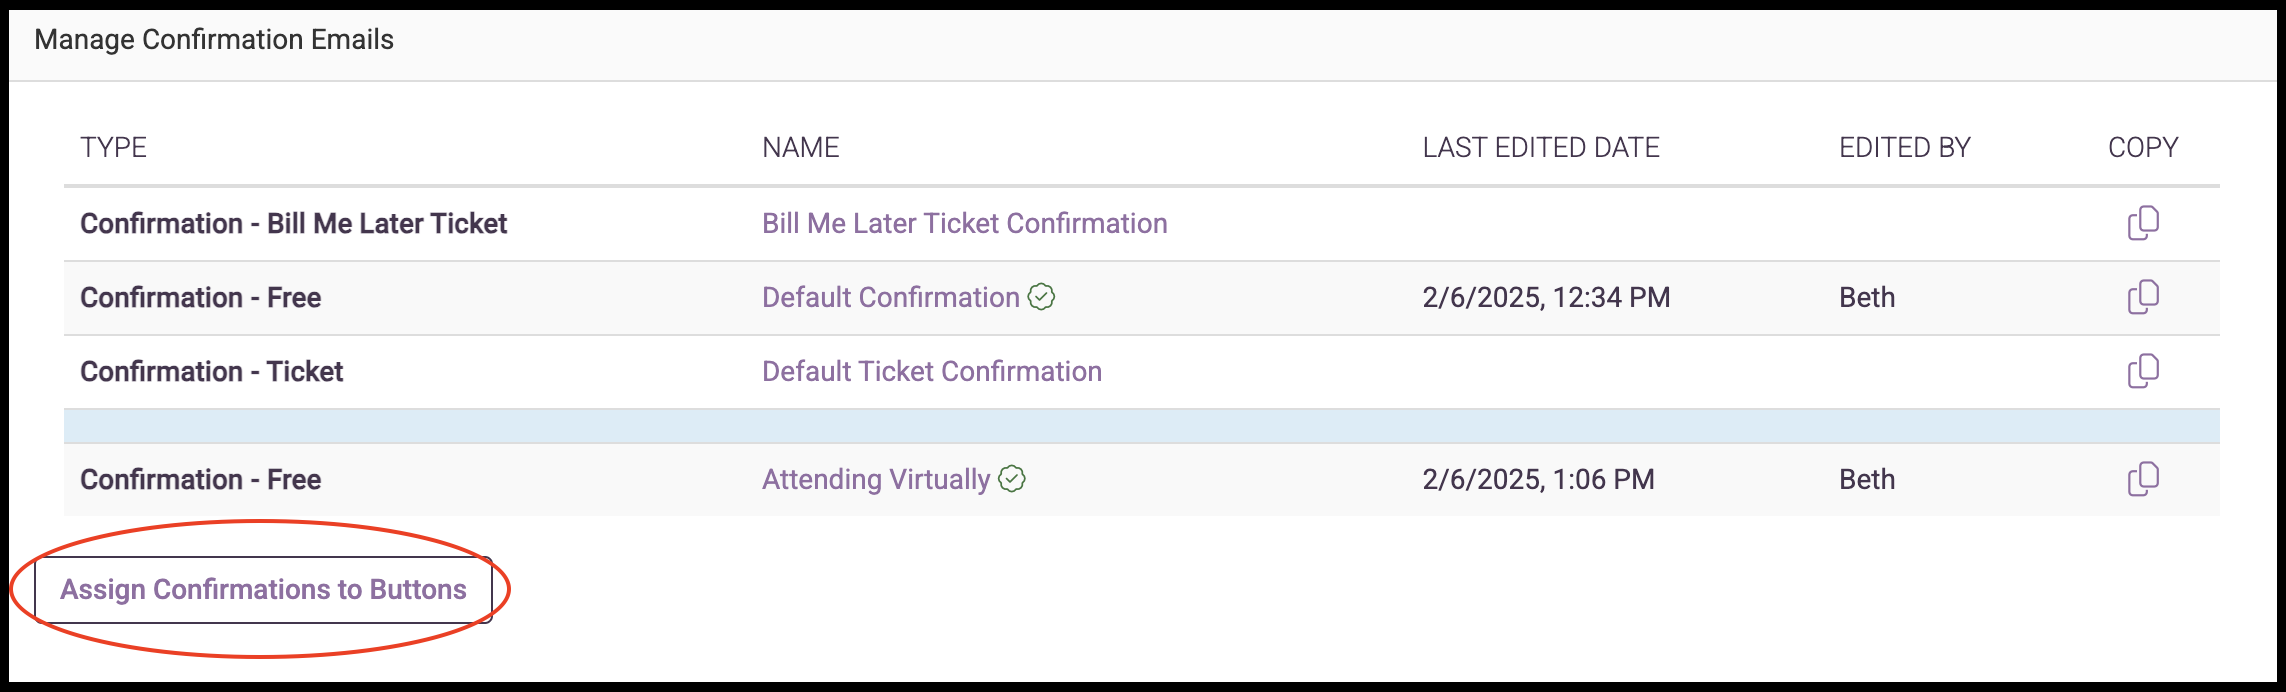Copy the Attending Virtually confirmation email
Screen dimensions: 2286x692
2143,479
